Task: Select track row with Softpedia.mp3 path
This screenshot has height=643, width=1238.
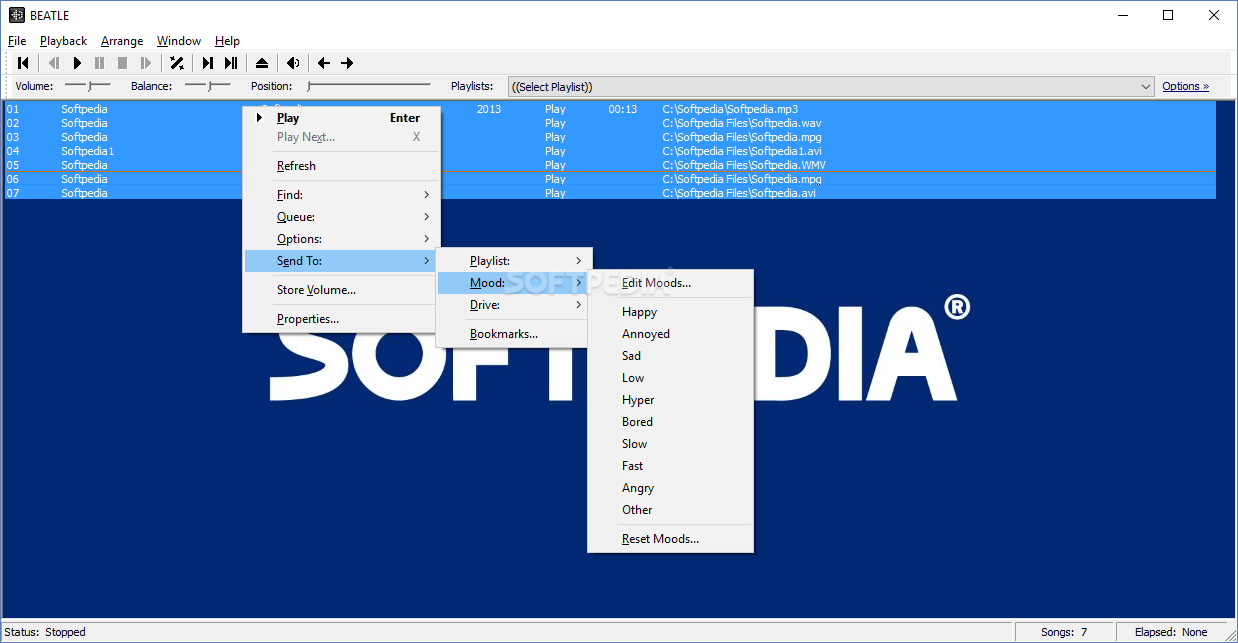Action: [610, 109]
